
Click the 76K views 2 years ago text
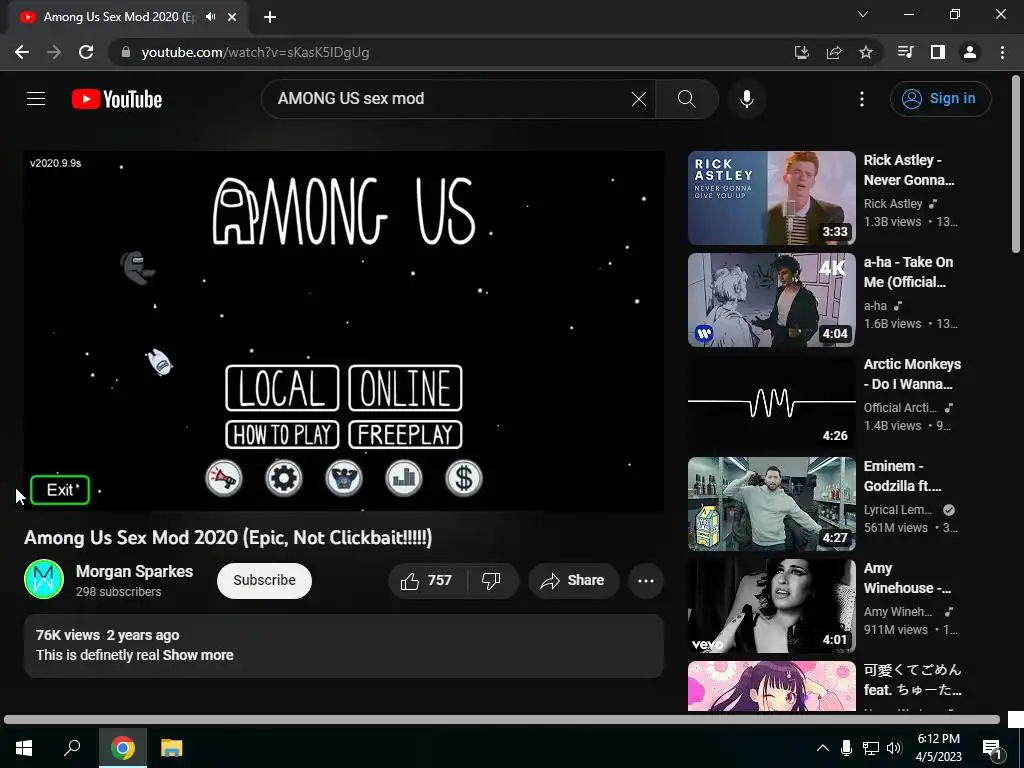(108, 635)
